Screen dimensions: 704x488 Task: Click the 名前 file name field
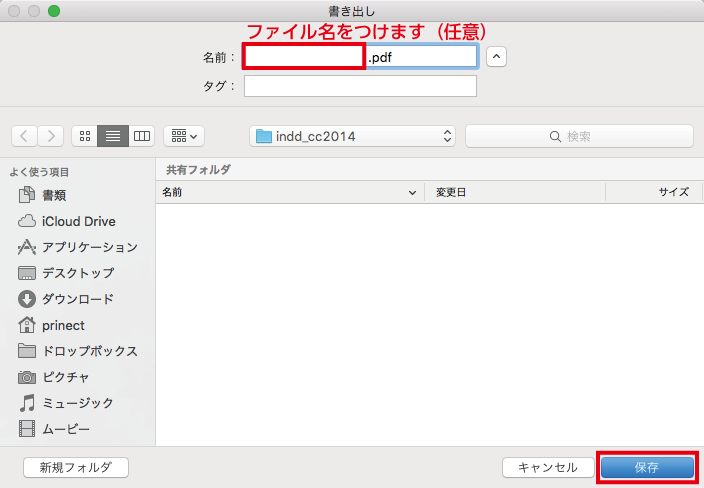360,57
